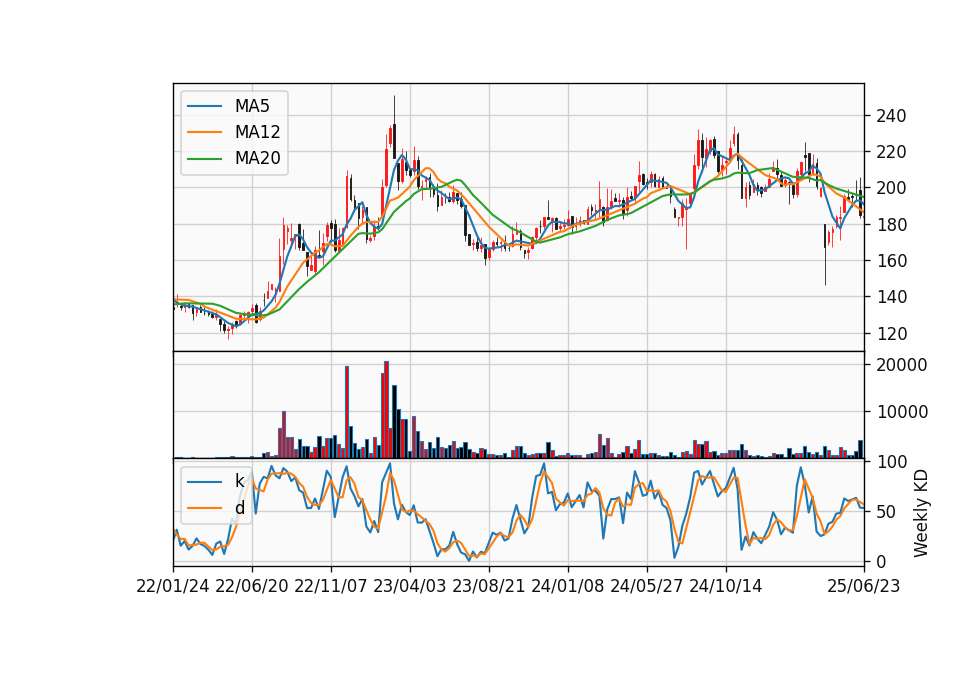Click the 240 price axis value
The width and height of the screenshot is (960, 690).
point(891,116)
